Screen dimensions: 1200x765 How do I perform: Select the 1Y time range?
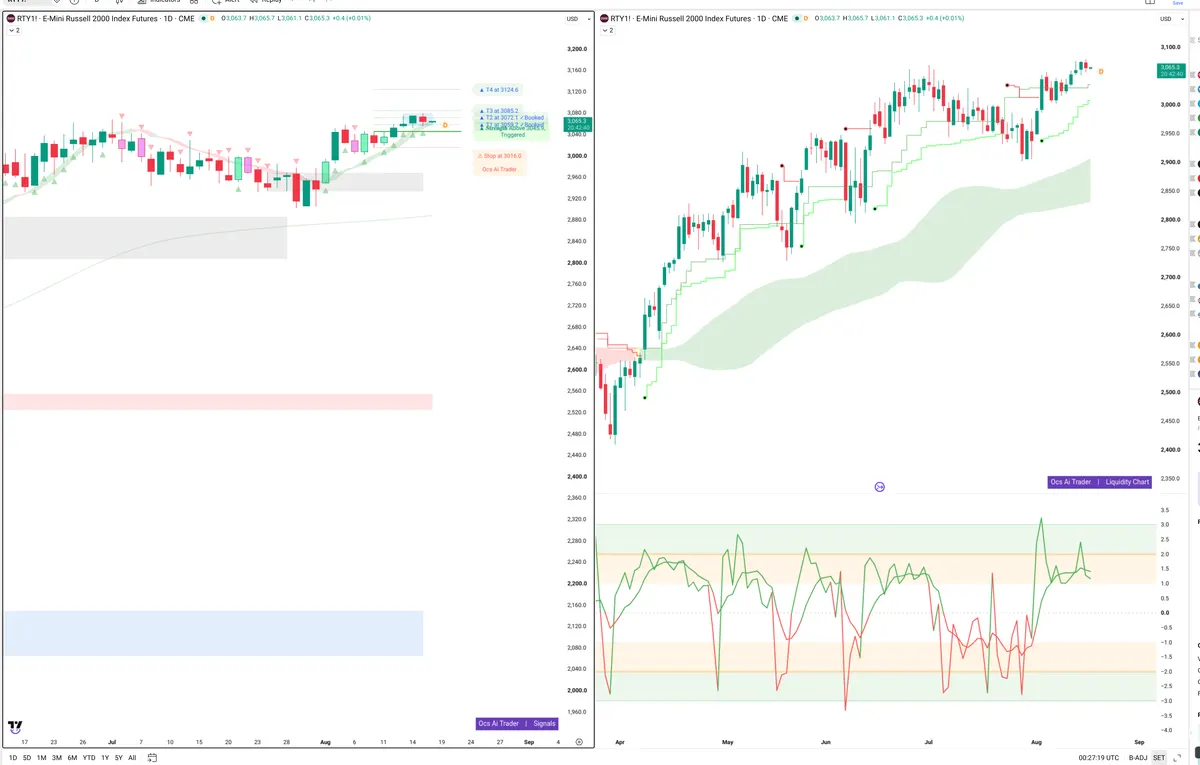pos(105,758)
